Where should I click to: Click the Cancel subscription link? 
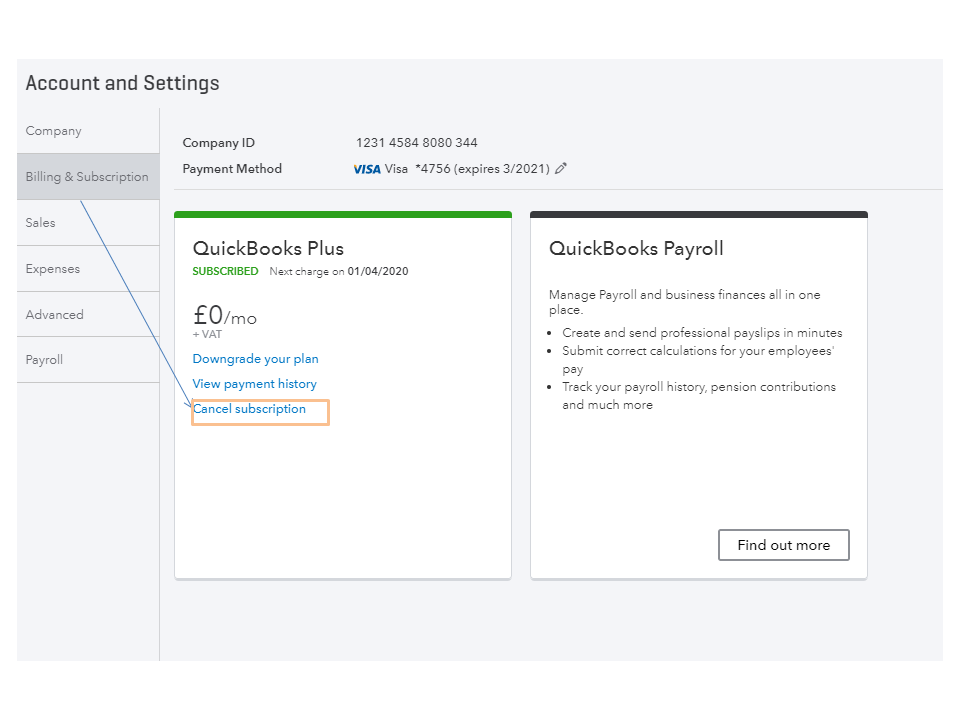coord(250,409)
